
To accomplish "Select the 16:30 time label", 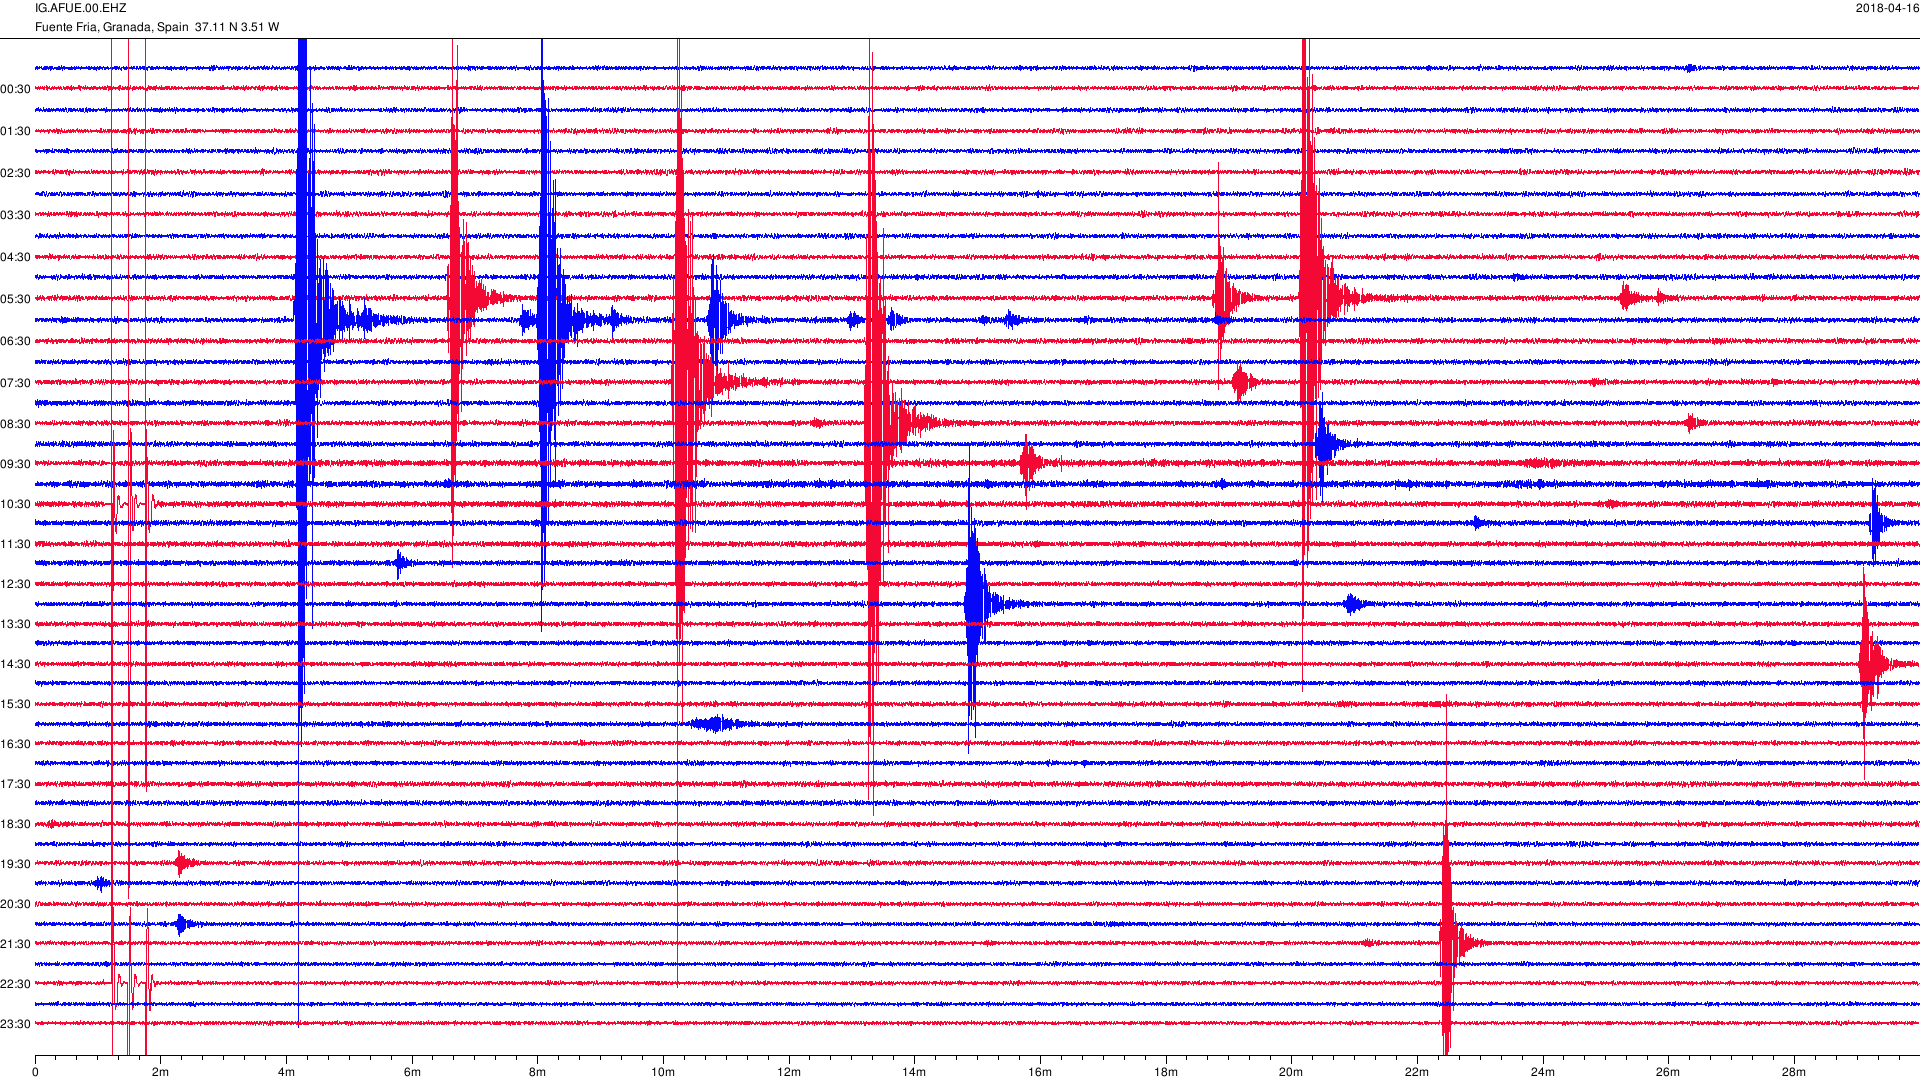I will [x=15, y=744].
